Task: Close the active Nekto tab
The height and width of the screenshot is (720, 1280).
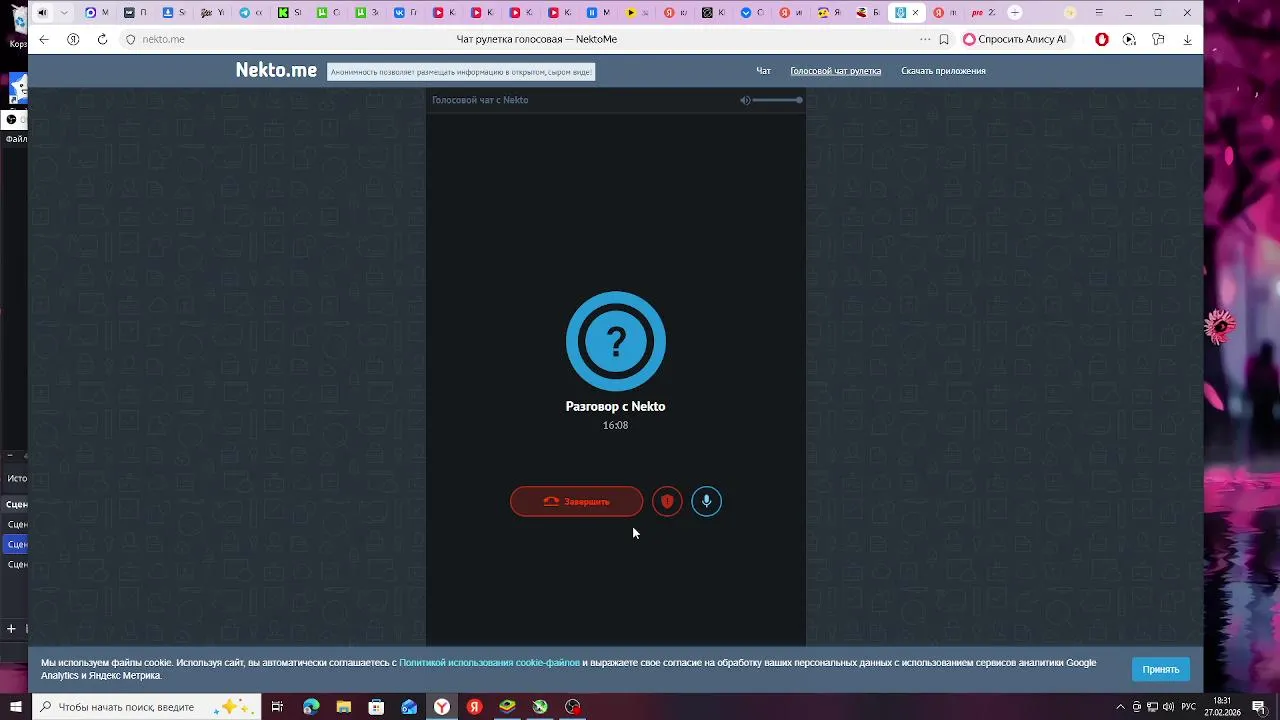Action: click(915, 13)
